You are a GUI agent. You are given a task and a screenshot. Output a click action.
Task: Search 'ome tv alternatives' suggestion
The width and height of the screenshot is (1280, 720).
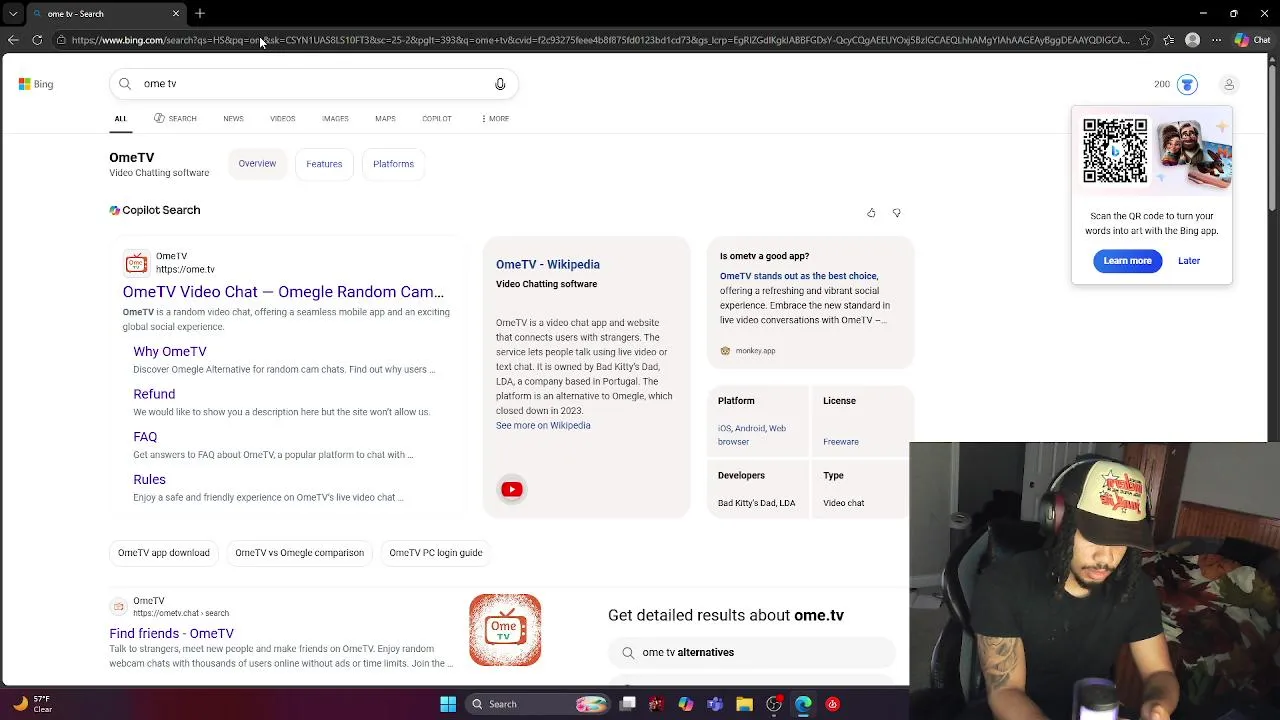pos(750,653)
